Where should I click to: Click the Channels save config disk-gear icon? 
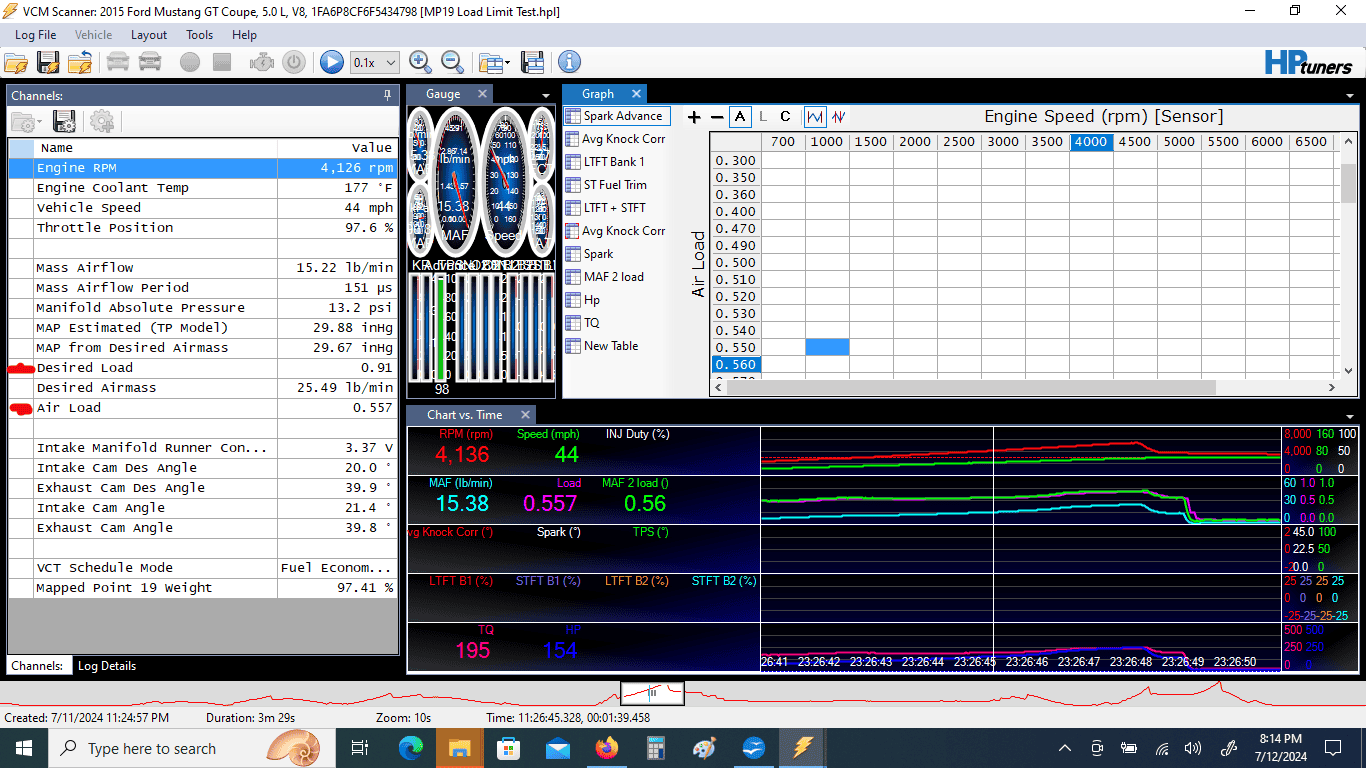65,122
